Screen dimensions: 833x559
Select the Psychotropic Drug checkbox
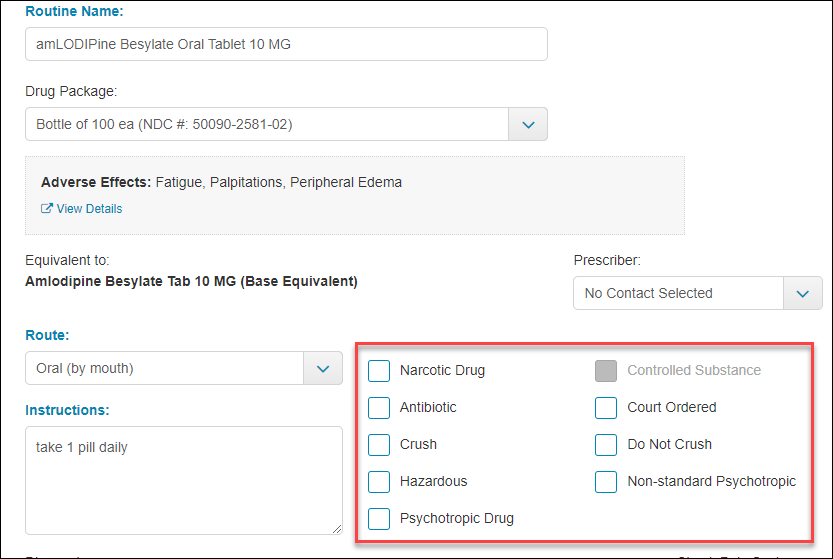(379, 519)
